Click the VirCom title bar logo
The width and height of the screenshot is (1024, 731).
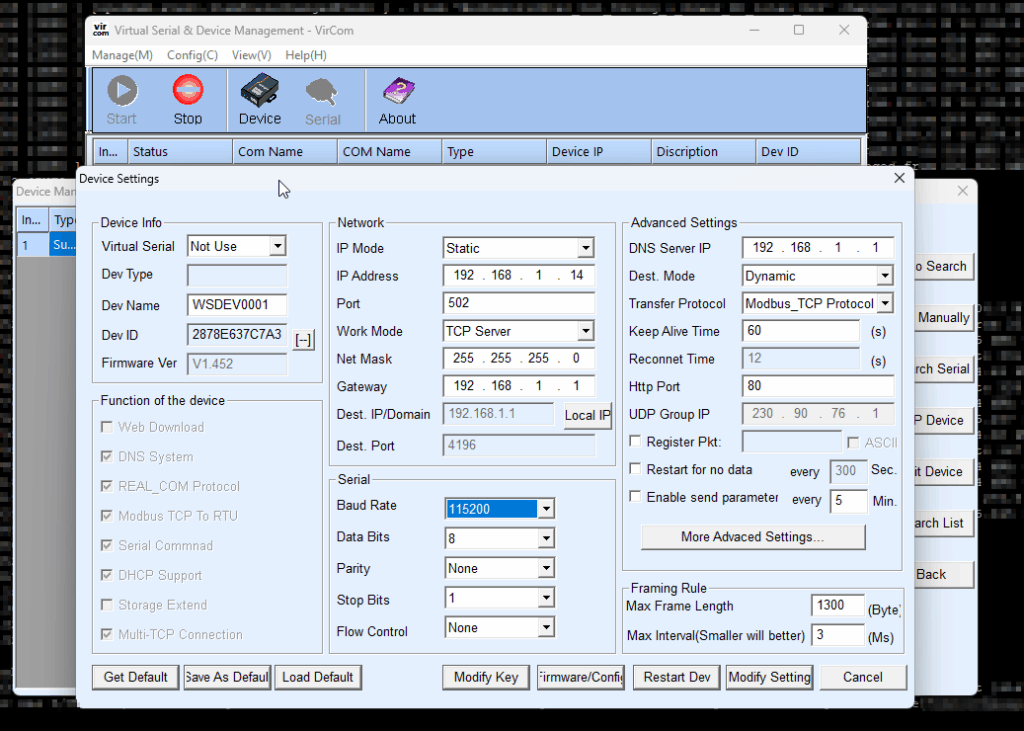(x=101, y=30)
